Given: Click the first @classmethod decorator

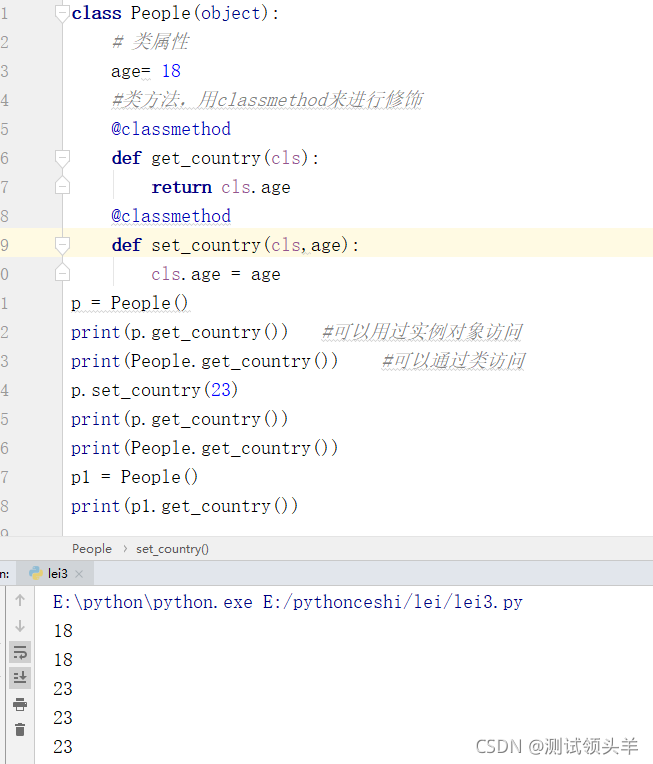Looking at the screenshot, I should click(171, 129).
